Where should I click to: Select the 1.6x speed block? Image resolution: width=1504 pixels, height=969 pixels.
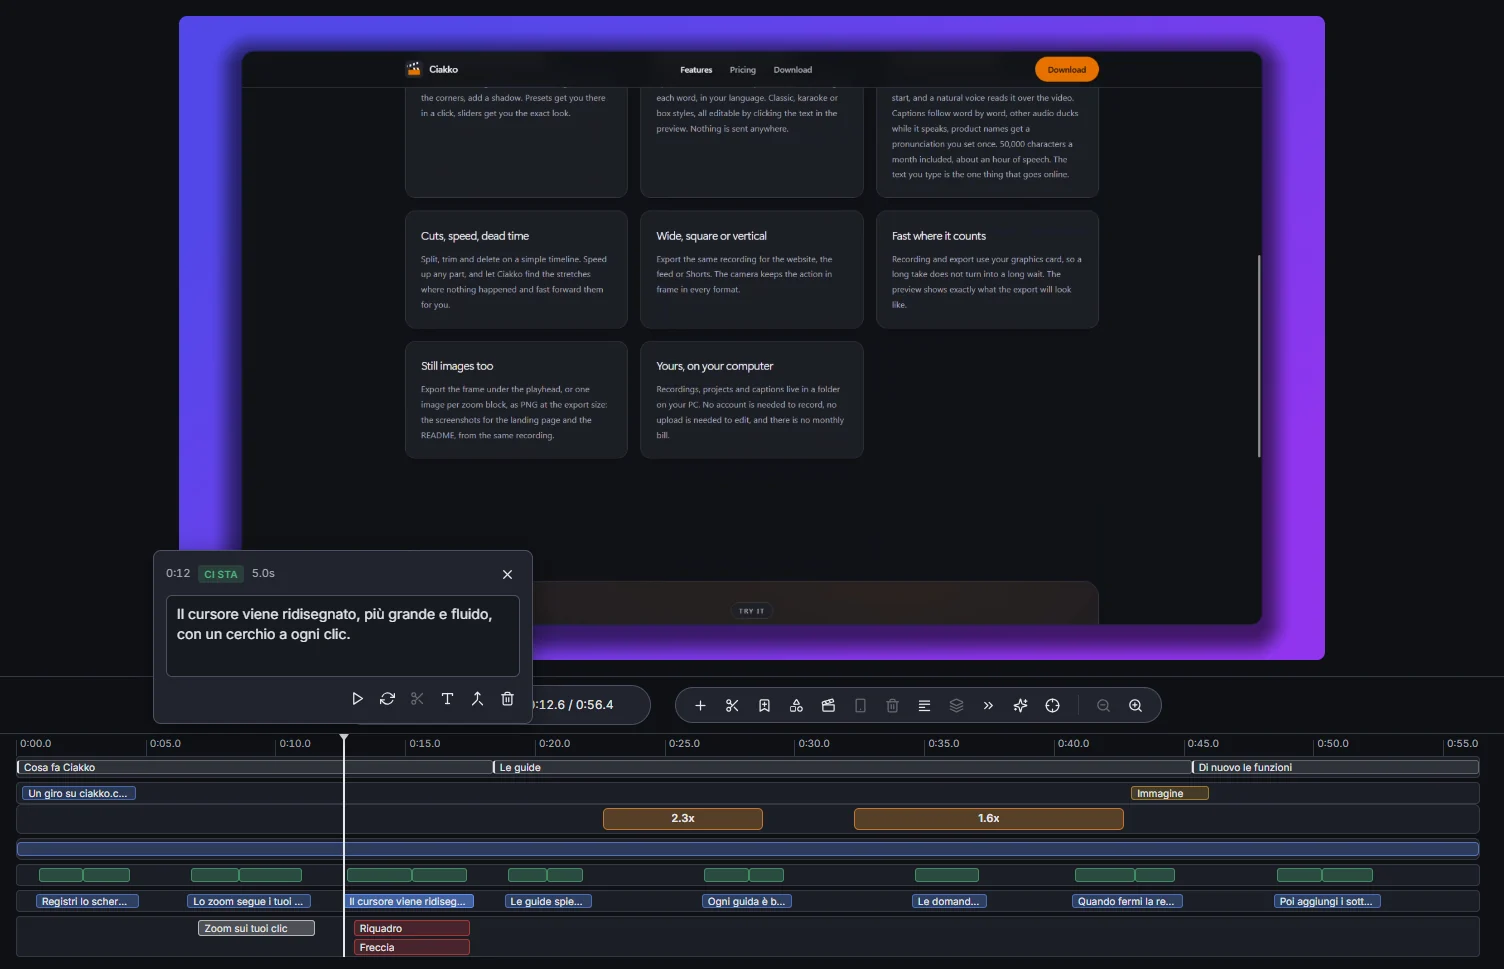click(x=989, y=819)
